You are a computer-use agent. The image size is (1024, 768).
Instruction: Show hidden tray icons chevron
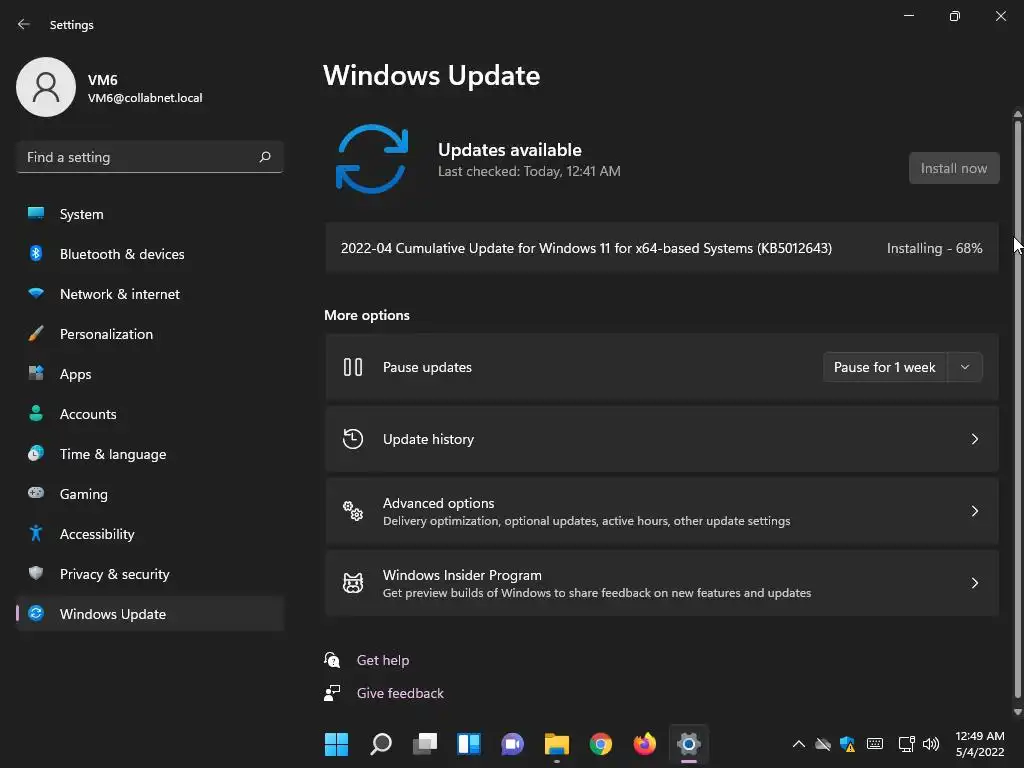tap(798, 744)
